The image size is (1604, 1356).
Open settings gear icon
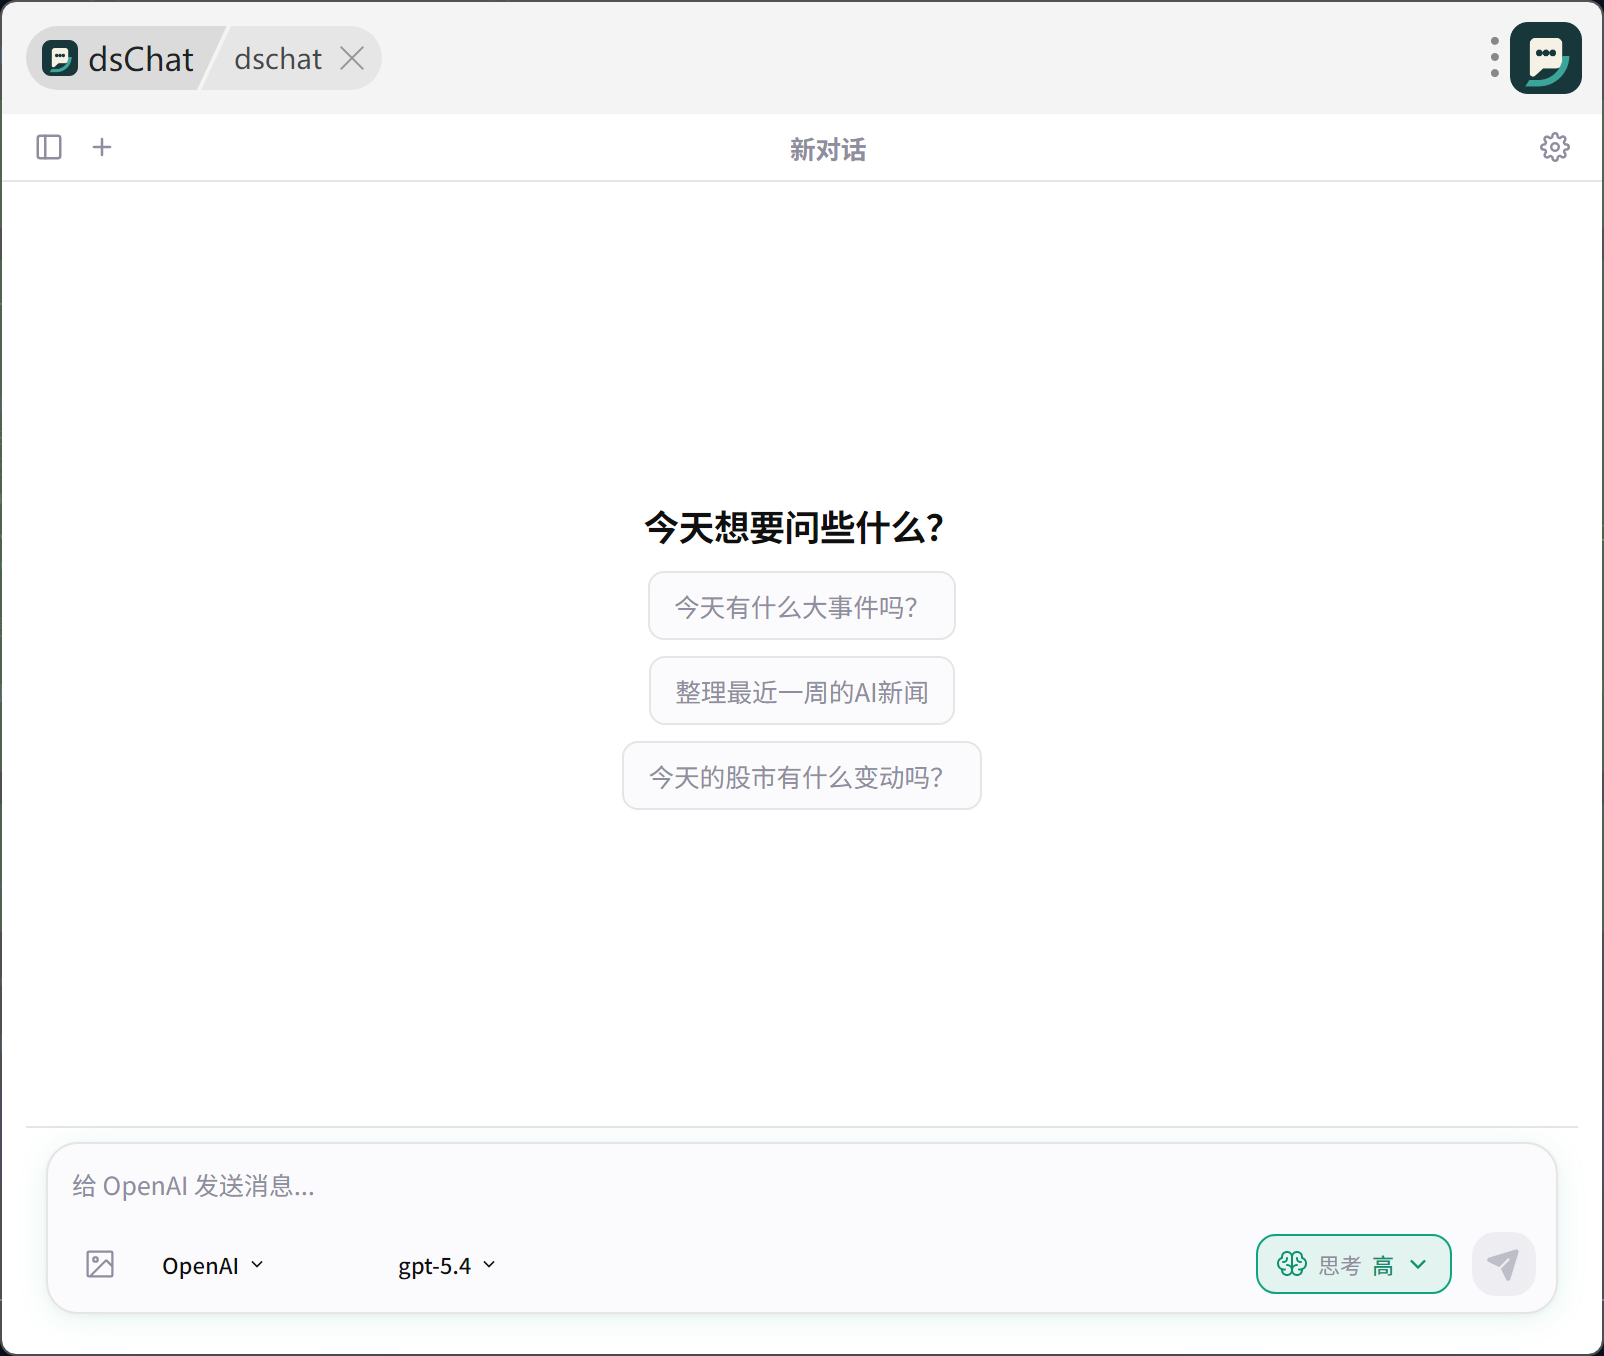(x=1554, y=148)
